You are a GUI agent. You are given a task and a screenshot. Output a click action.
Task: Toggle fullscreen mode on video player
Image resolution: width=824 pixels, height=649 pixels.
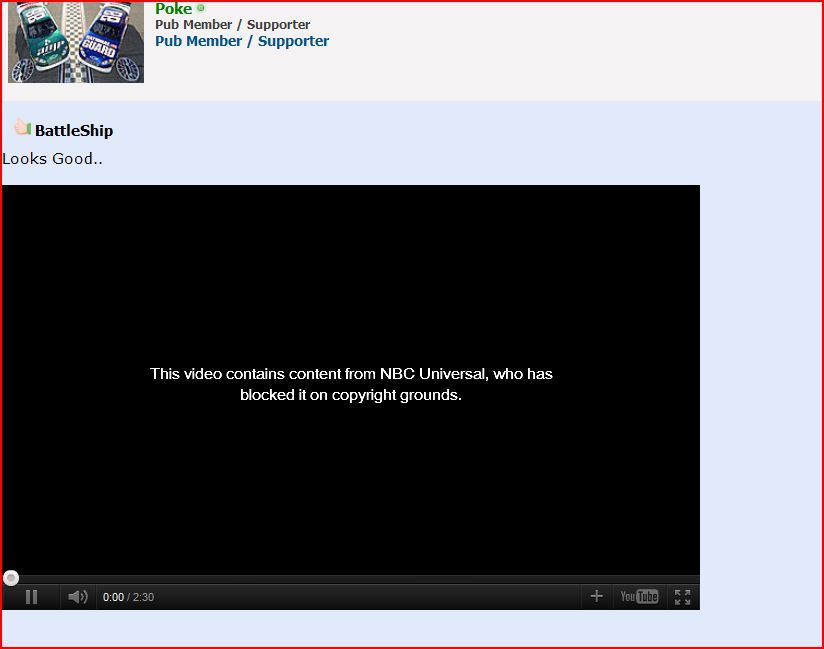(682, 597)
